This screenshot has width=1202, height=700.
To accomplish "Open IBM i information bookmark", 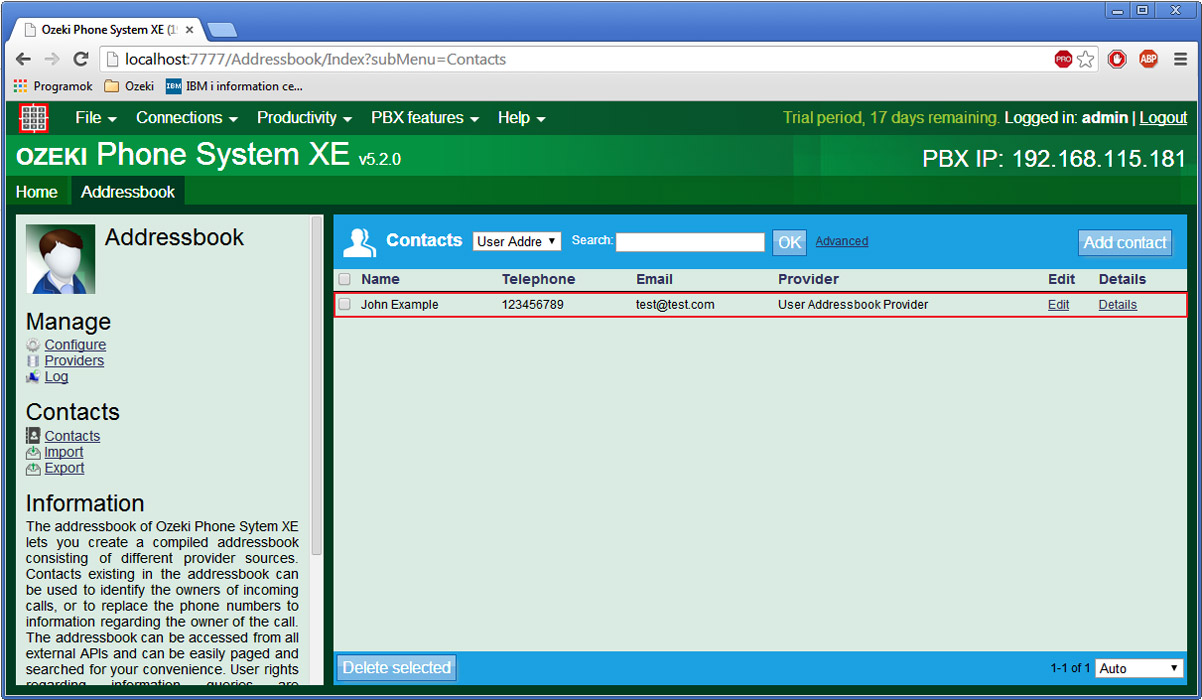I will (x=234, y=86).
